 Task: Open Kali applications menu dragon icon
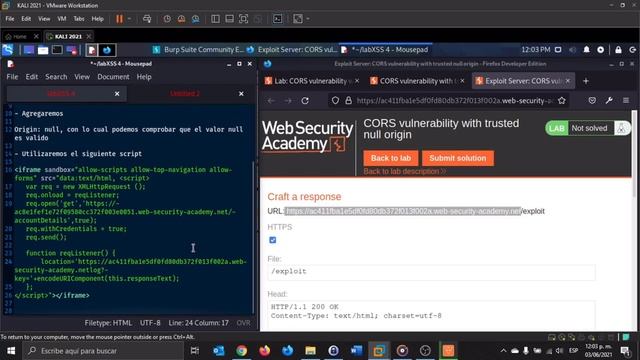pos(7,50)
